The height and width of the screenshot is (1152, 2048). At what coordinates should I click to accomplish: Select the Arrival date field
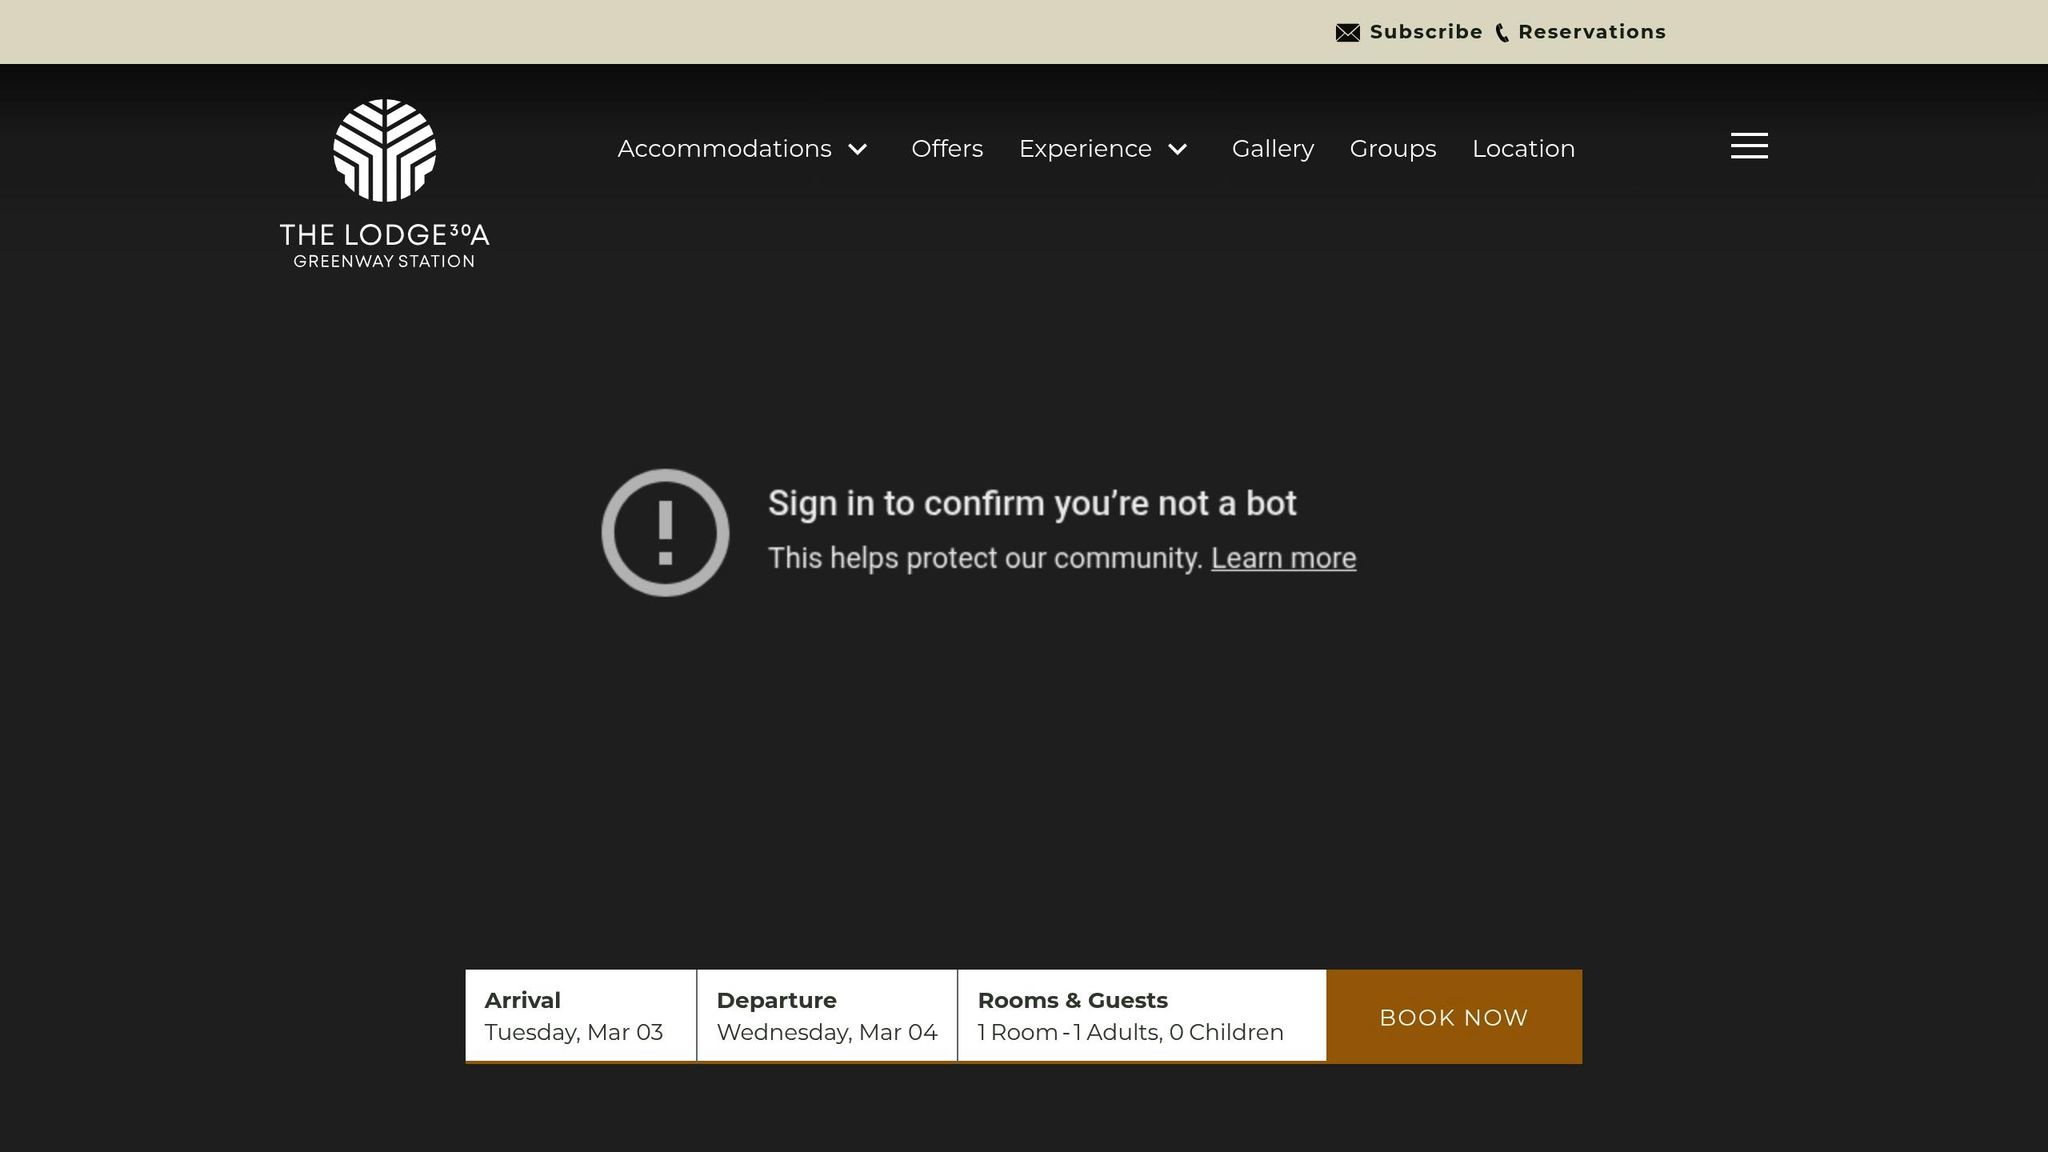(x=580, y=1016)
